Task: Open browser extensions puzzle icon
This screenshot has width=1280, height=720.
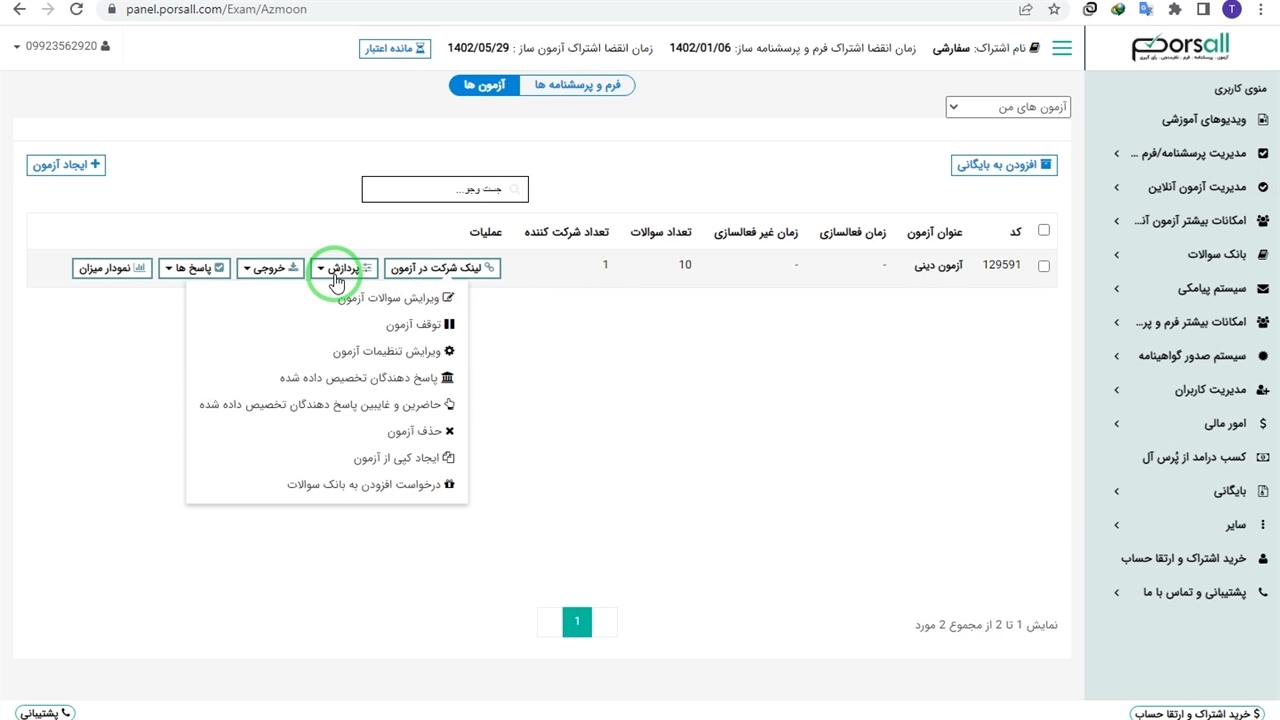Action: coord(1175,9)
